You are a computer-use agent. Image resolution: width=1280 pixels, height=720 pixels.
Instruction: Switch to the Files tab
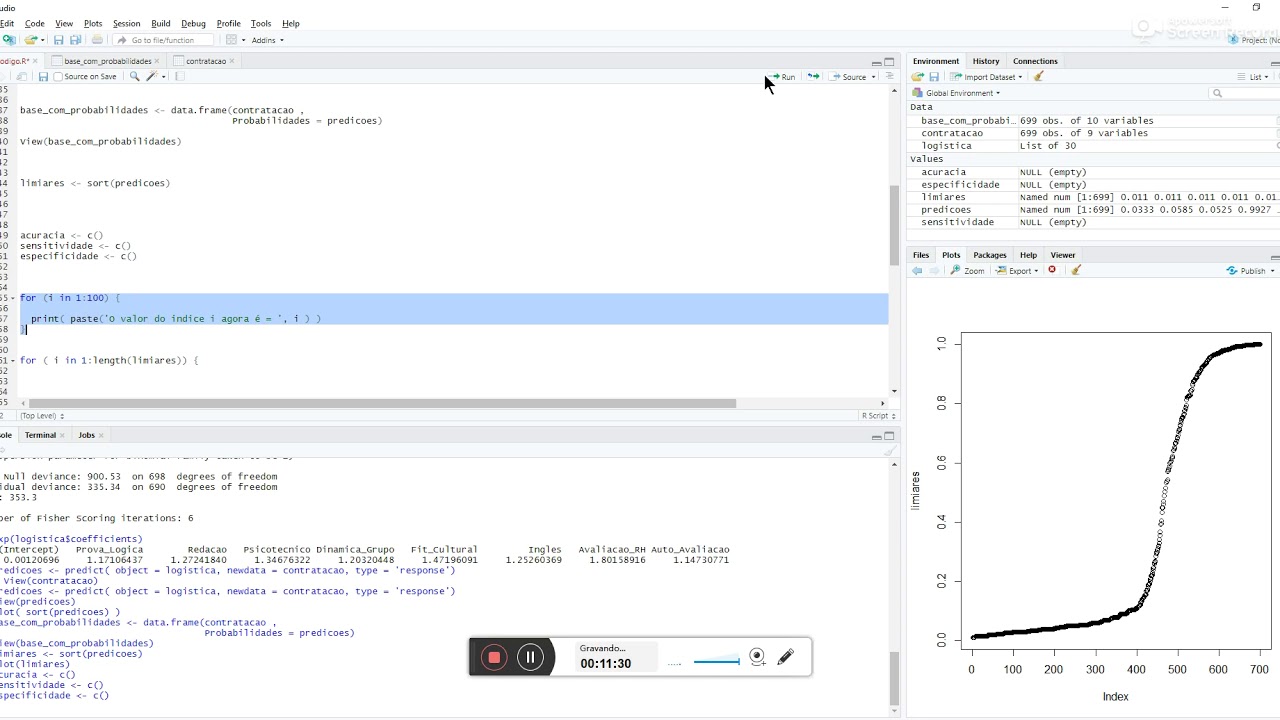[x=921, y=255]
